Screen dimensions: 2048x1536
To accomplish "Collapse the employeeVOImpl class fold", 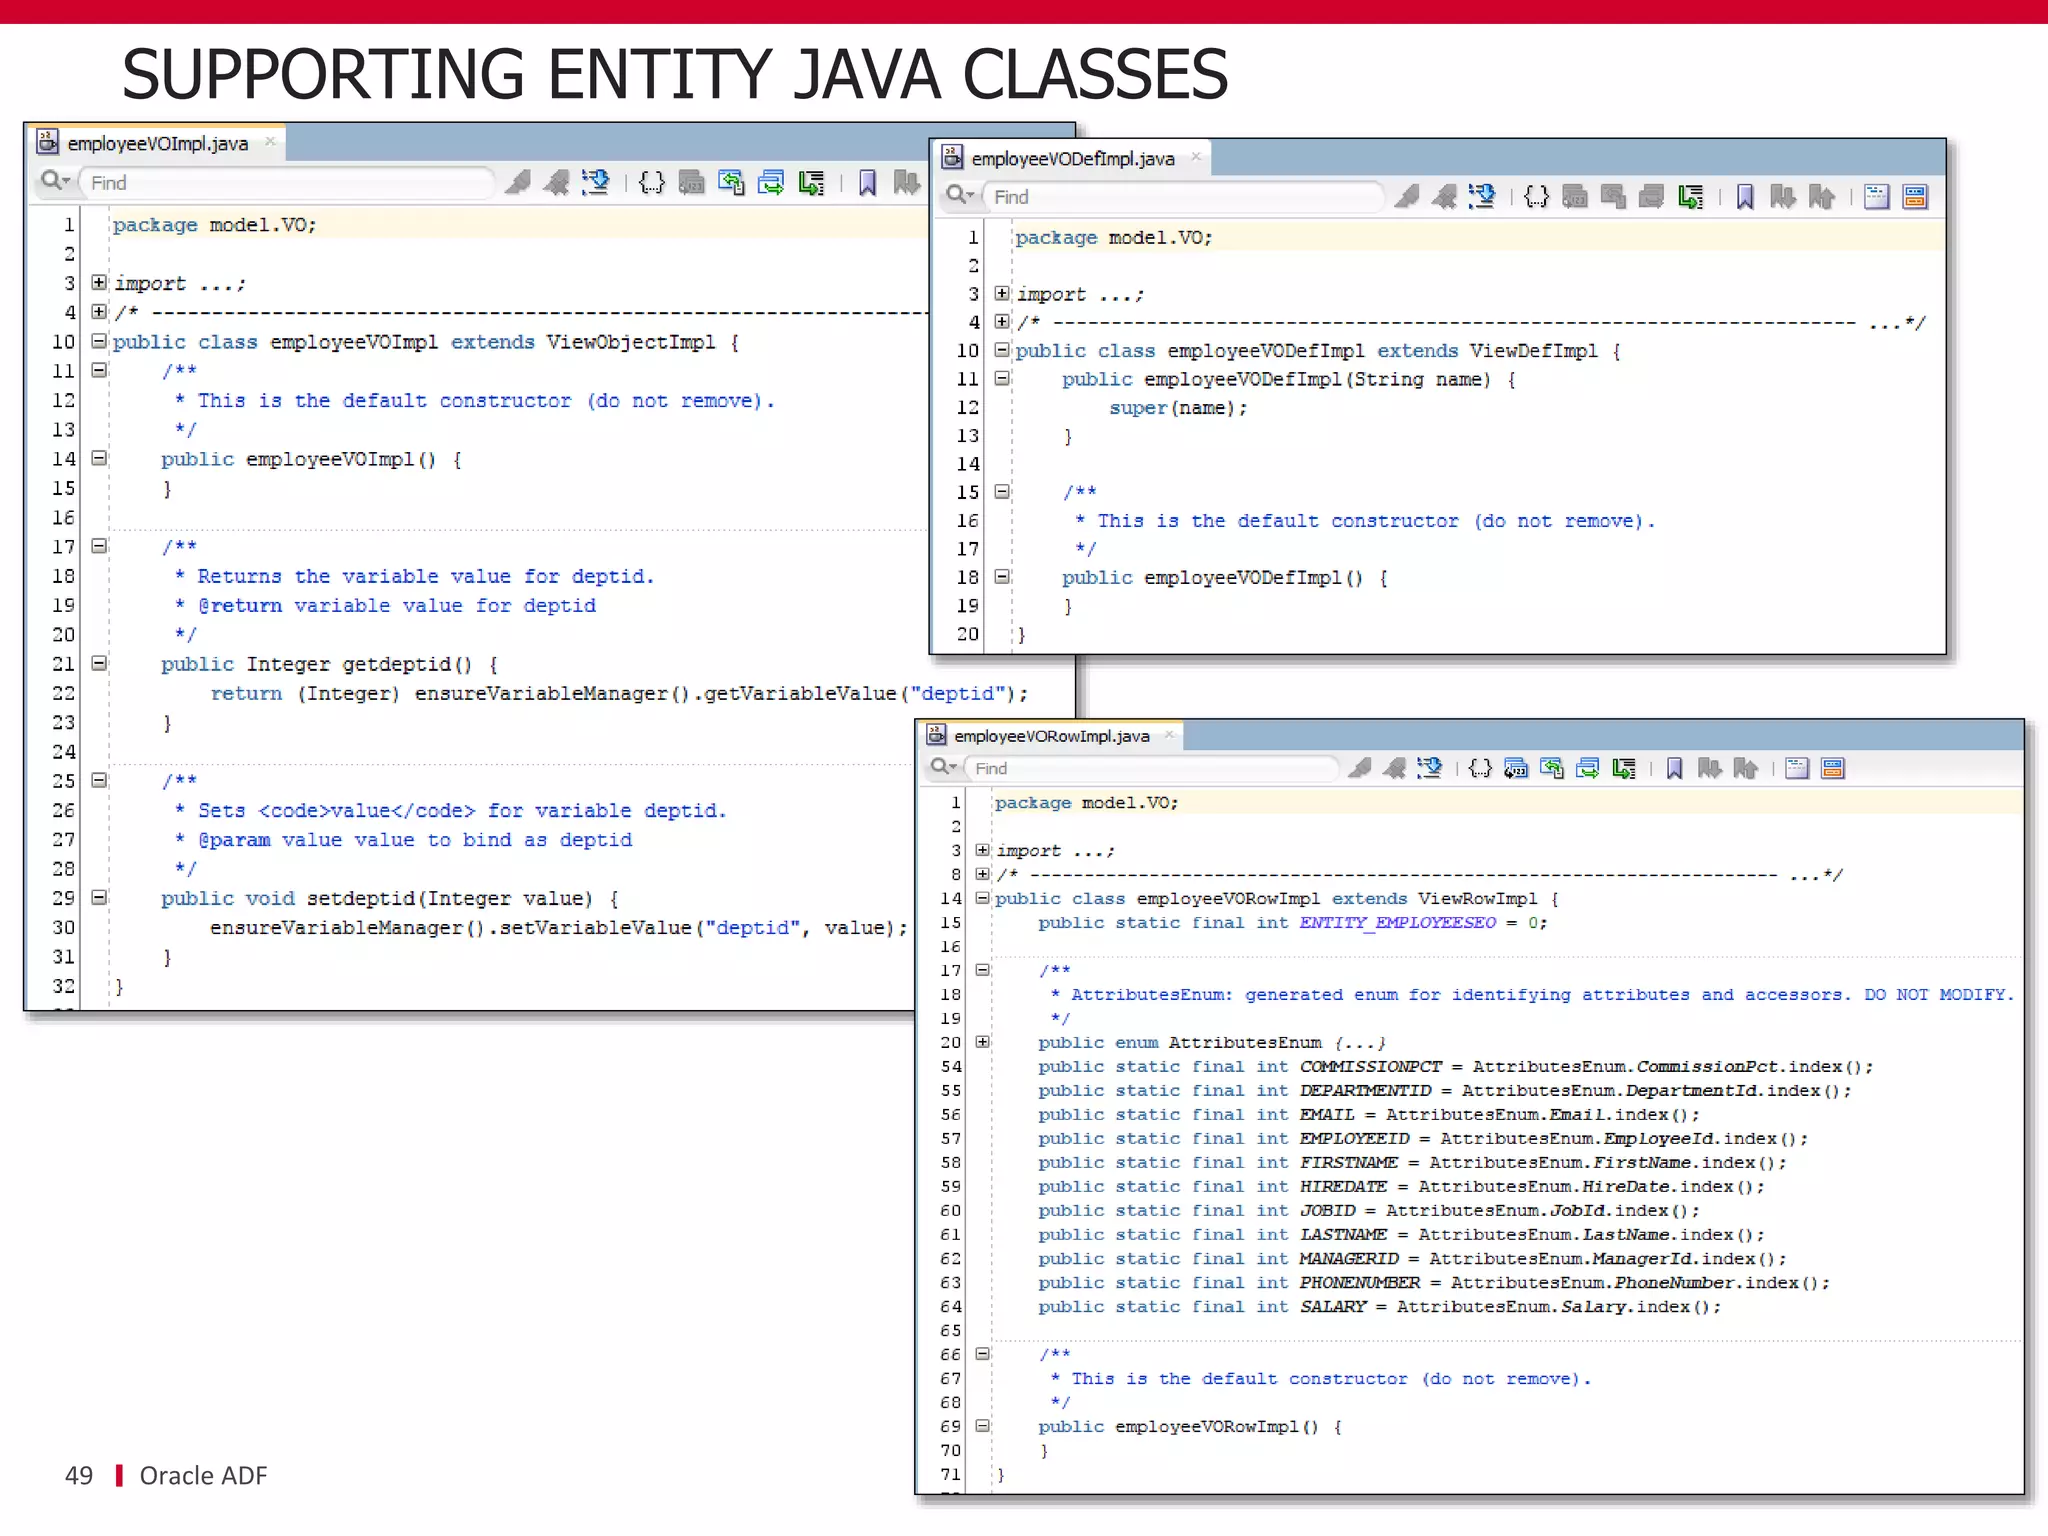I will [99, 341].
